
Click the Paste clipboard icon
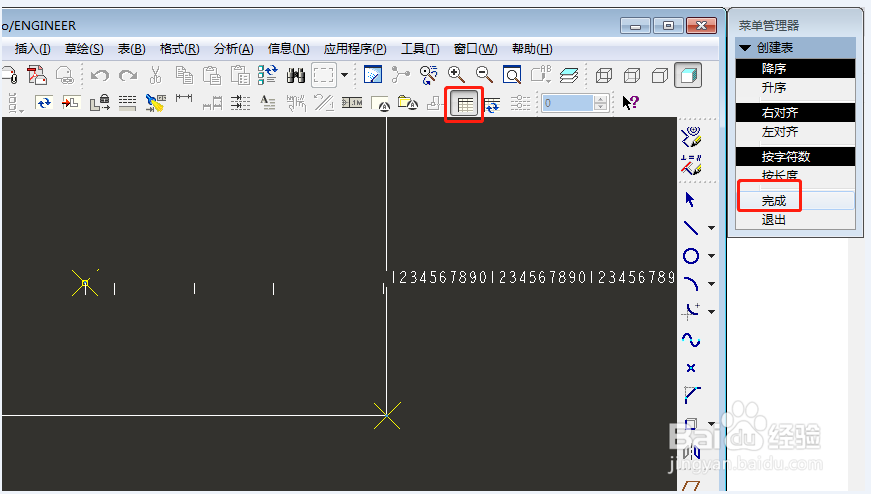(212, 75)
